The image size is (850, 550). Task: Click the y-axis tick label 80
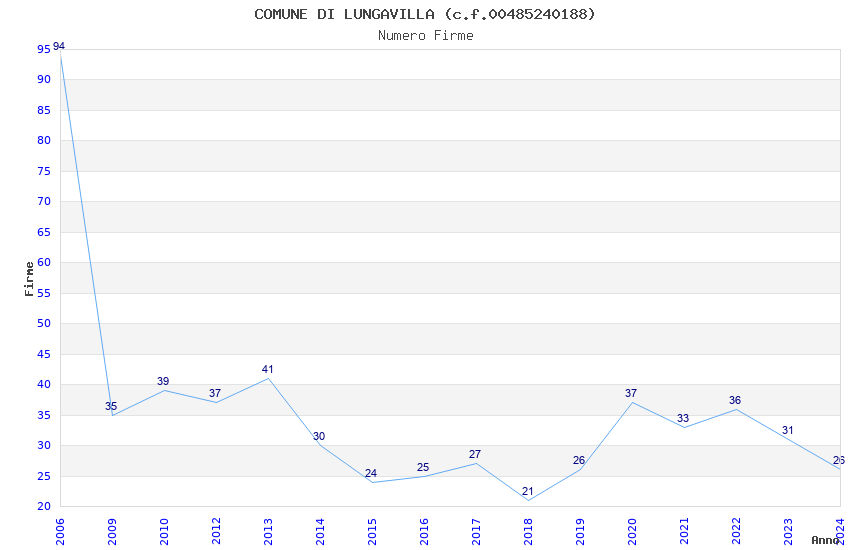point(44,140)
